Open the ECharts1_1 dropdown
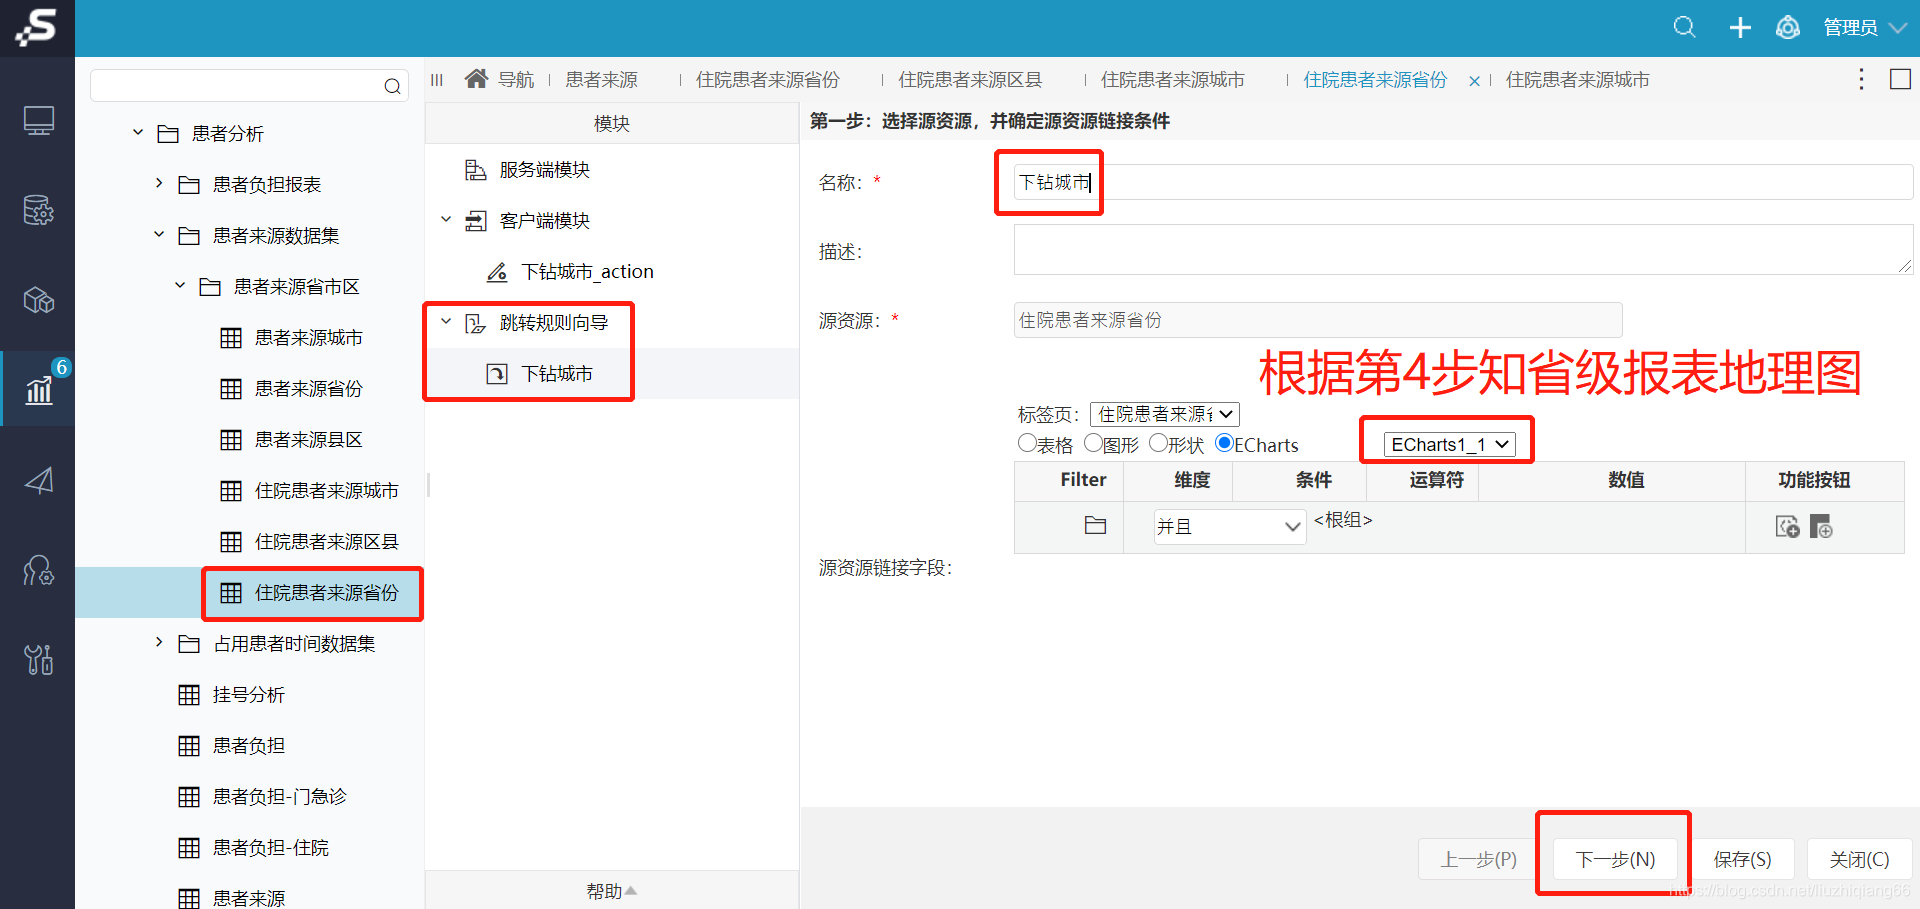 pos(1449,444)
